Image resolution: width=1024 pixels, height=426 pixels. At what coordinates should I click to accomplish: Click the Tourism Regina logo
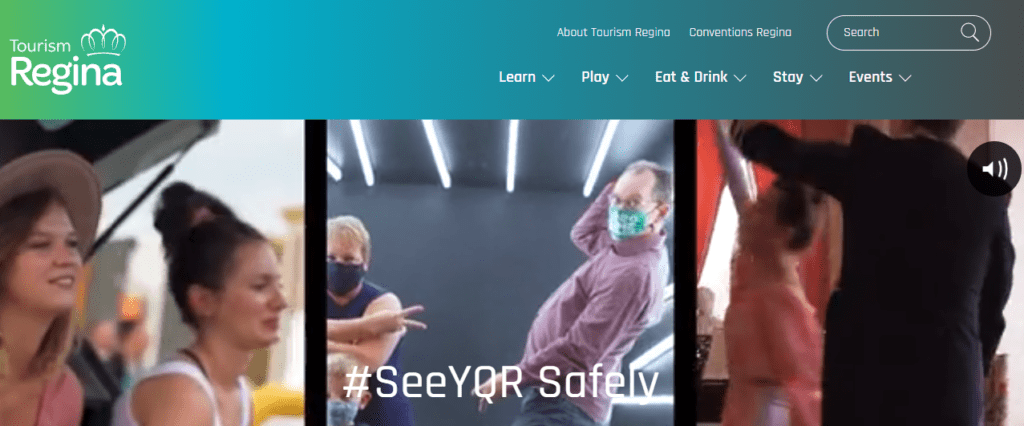(68, 59)
